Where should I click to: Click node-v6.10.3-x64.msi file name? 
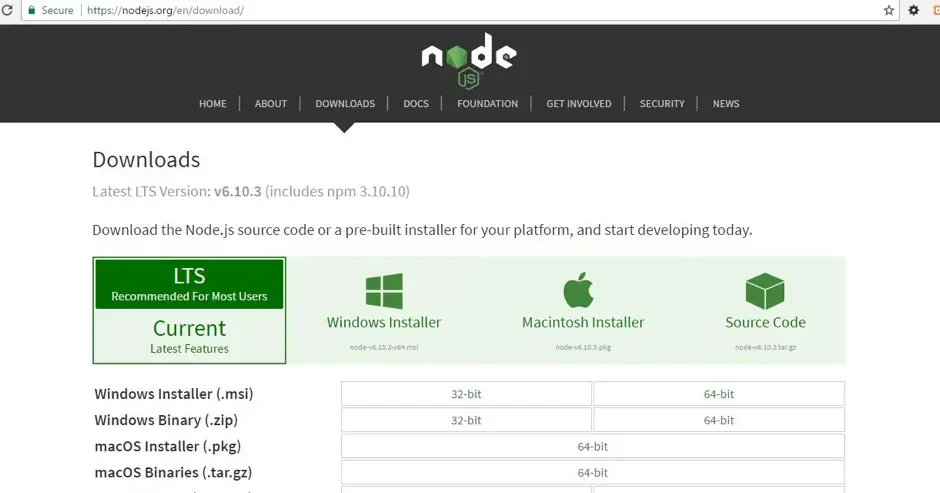[x=384, y=347]
